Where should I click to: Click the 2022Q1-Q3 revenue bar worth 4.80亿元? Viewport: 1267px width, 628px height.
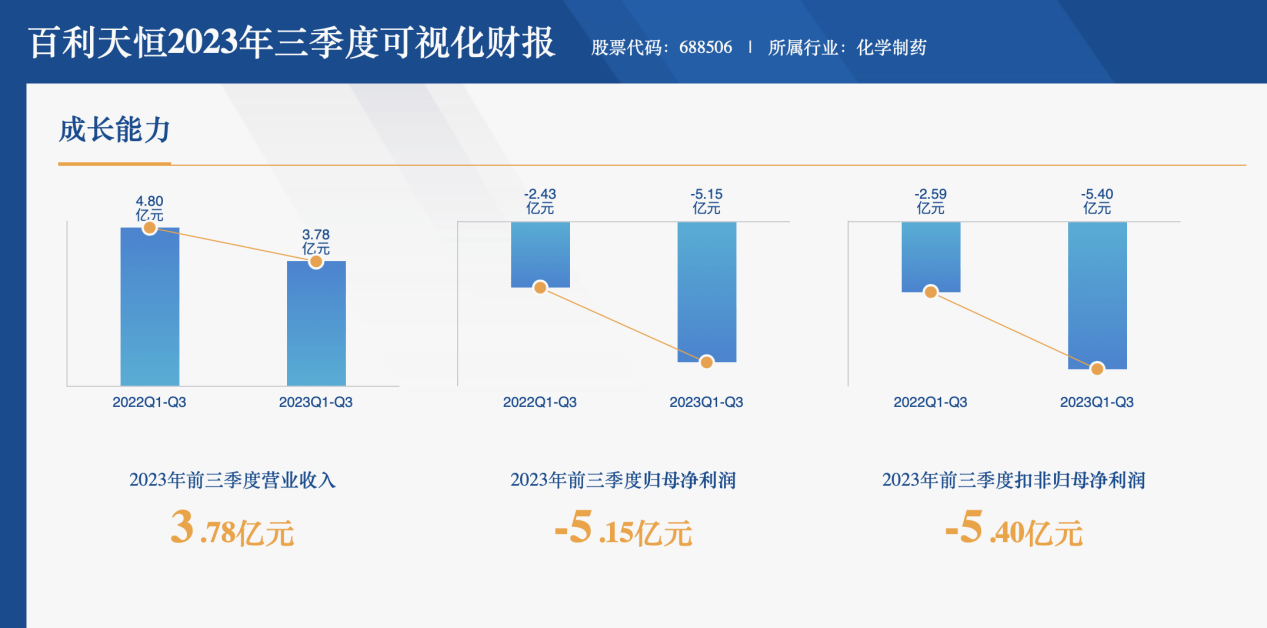click(x=150, y=306)
